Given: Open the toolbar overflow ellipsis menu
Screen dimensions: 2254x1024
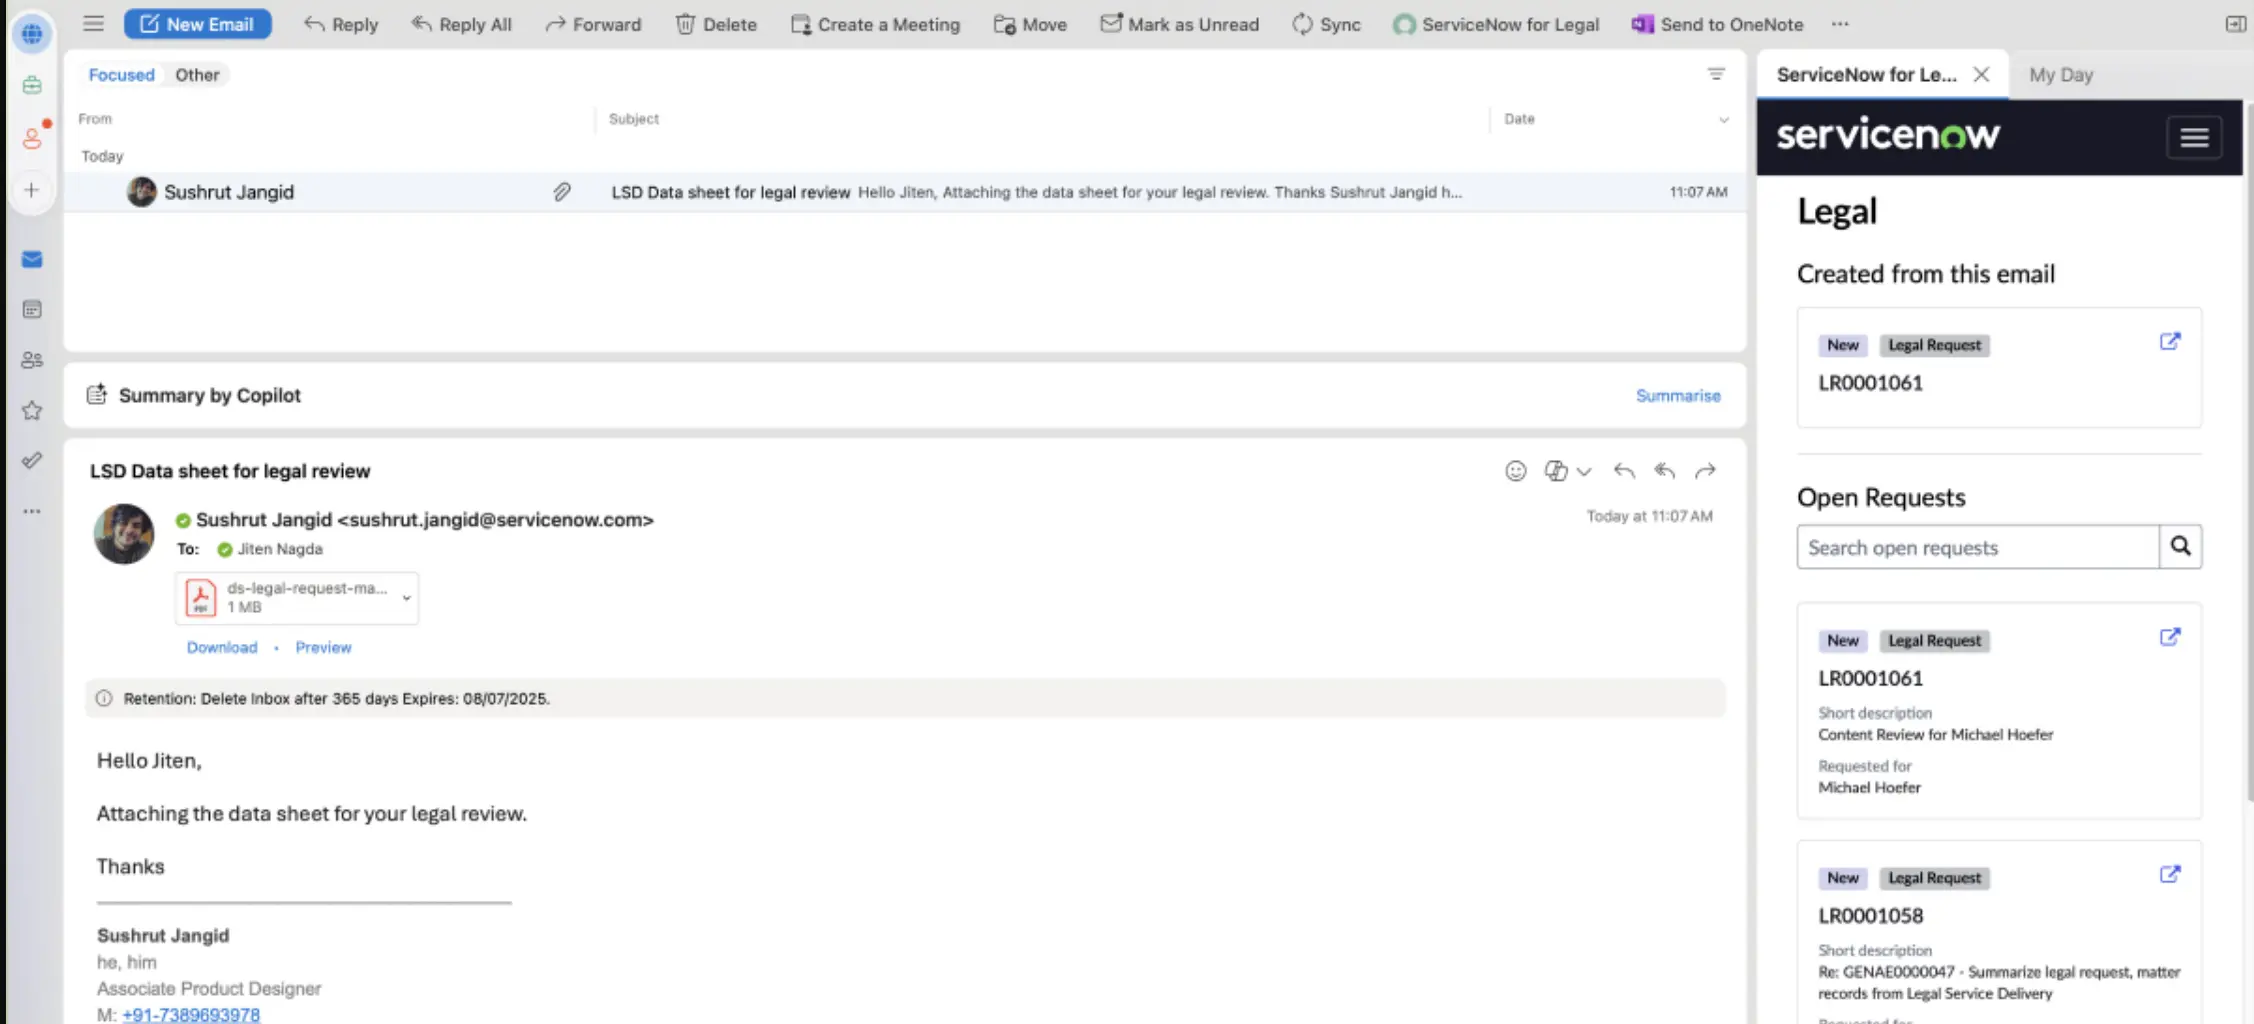Looking at the screenshot, I should [x=1840, y=24].
